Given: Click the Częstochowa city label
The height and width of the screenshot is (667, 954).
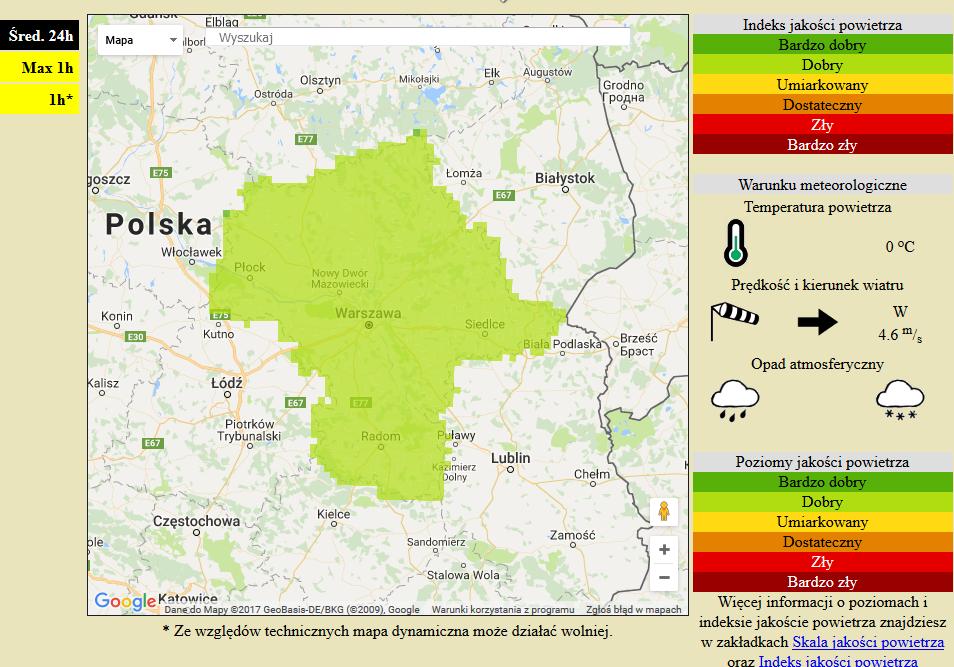Looking at the screenshot, I should (196, 522).
